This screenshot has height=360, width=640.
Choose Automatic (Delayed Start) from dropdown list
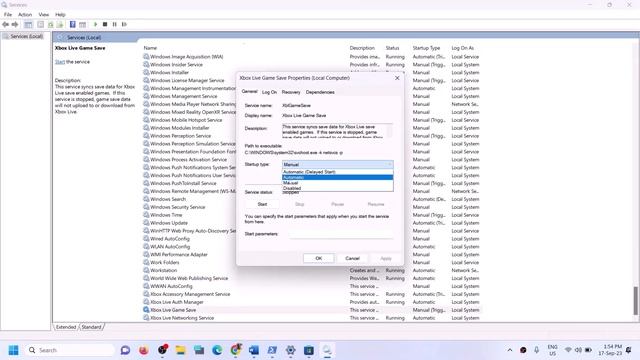[338, 172]
